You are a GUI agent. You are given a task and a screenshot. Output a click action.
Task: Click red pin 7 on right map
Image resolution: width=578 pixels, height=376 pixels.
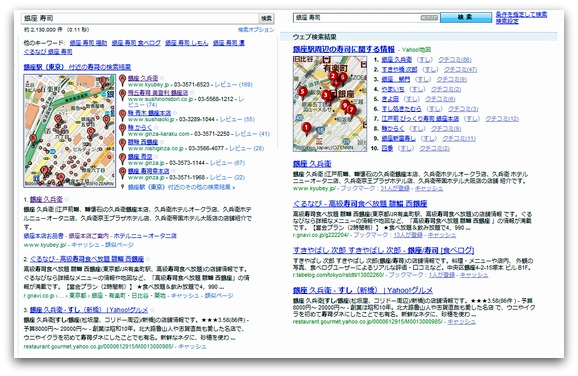352,111
